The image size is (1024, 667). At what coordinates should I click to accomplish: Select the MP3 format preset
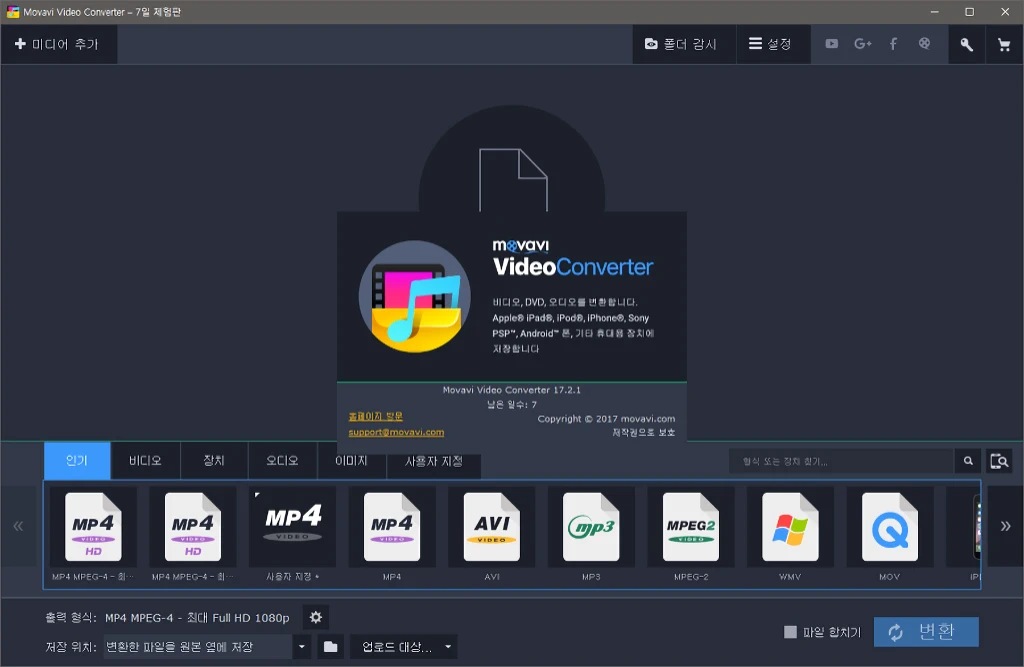591,534
